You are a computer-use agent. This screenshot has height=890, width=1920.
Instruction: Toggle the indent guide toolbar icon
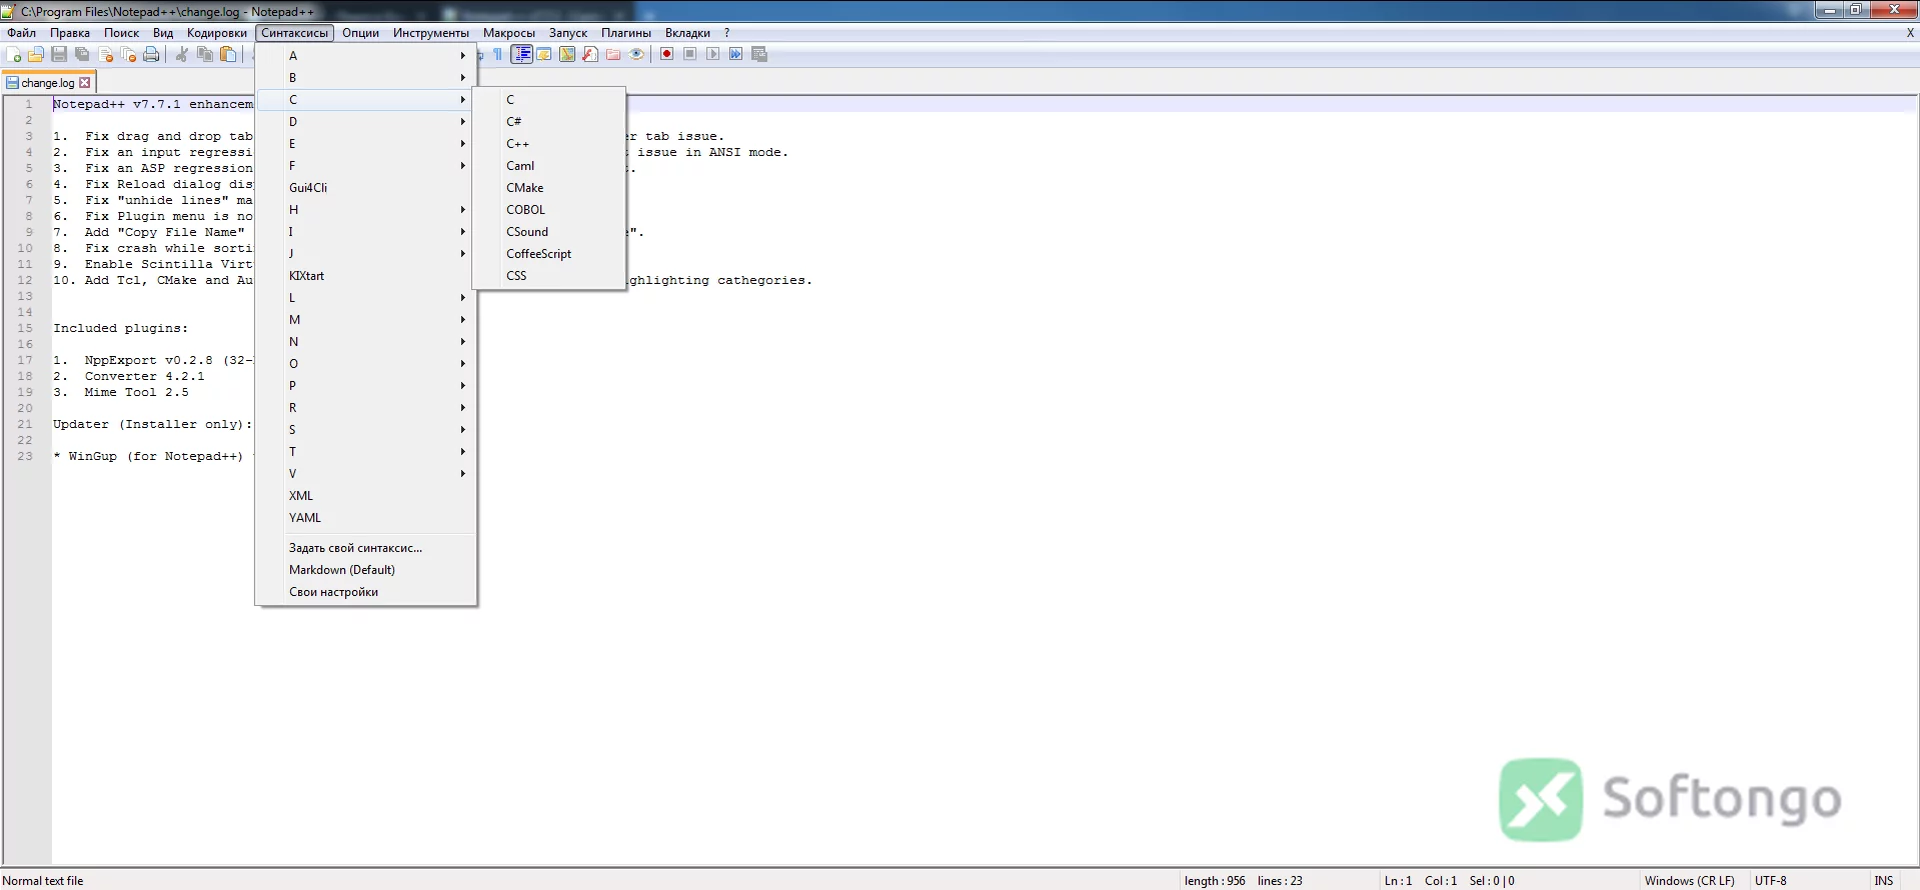(x=521, y=55)
